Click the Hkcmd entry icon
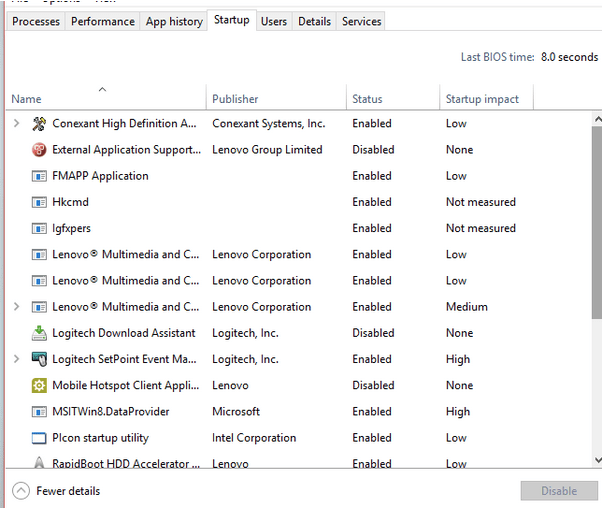 click(39, 202)
